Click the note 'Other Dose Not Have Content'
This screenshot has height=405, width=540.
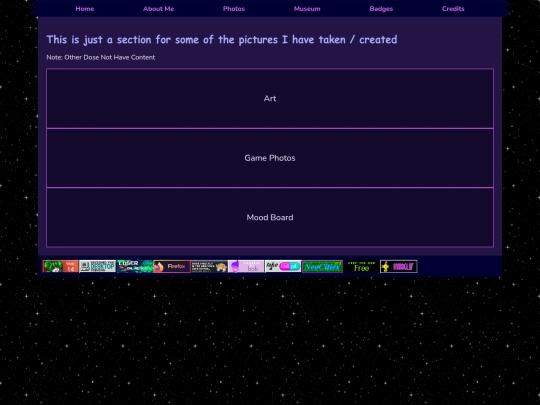pos(101,58)
